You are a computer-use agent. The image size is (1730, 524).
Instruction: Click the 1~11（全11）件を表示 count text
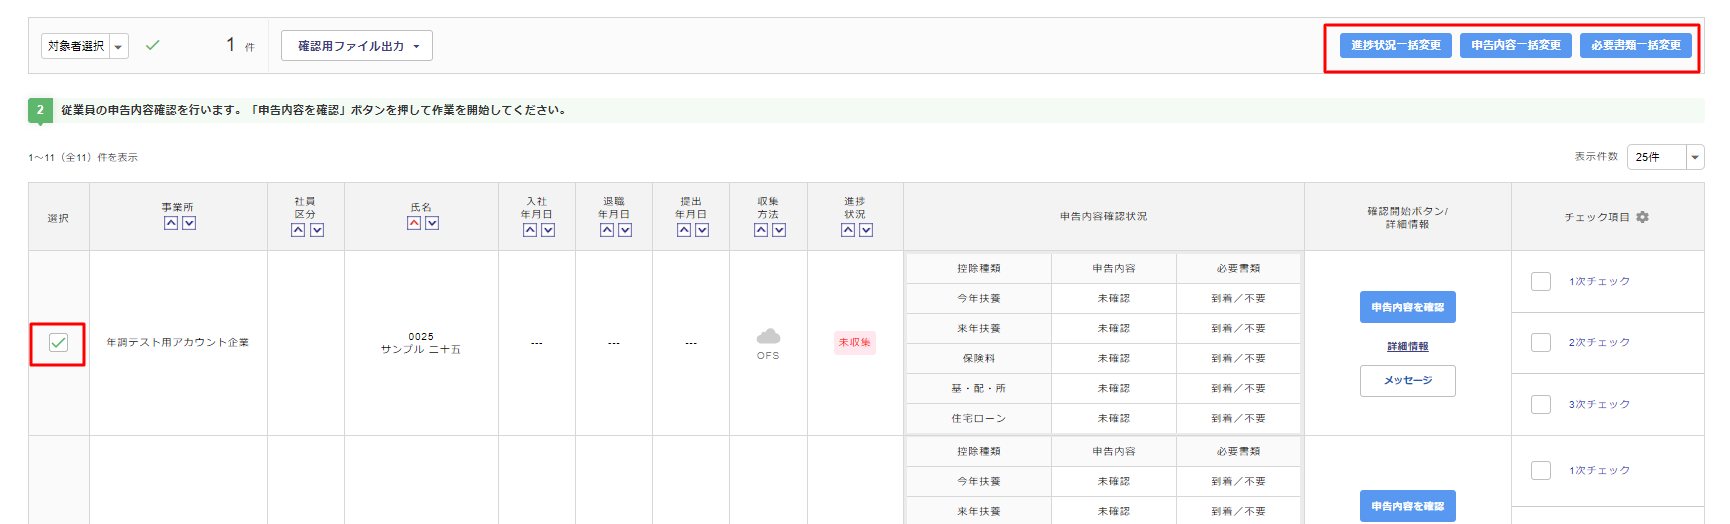pos(83,157)
